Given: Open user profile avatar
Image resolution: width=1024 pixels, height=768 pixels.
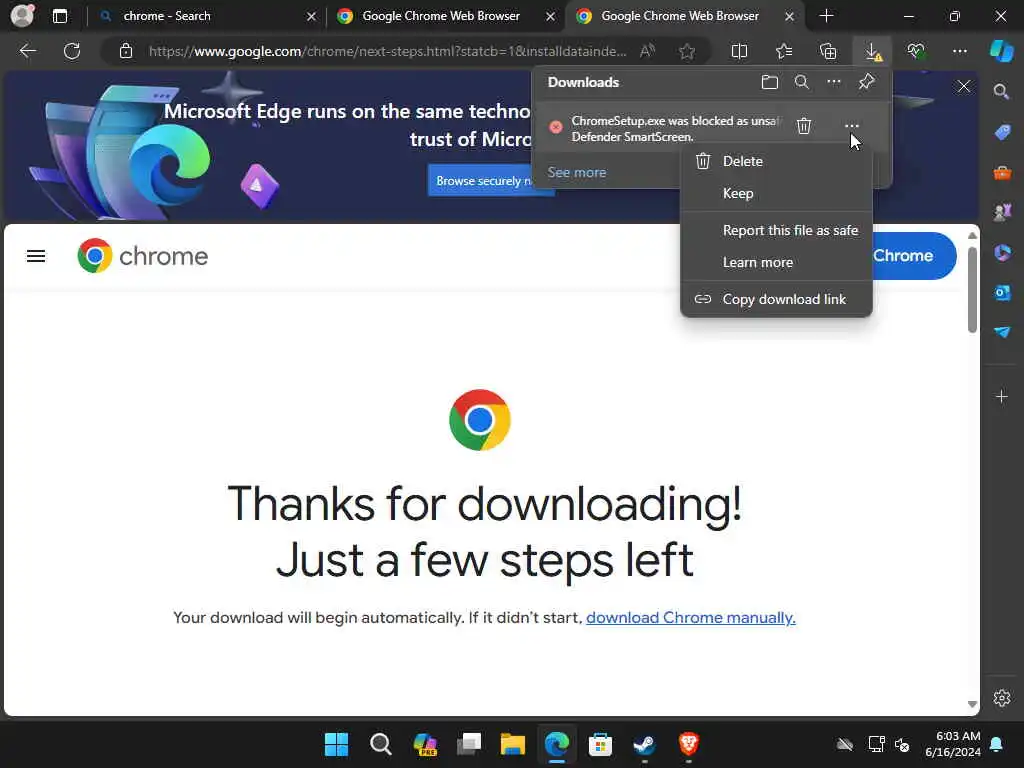Looking at the screenshot, I should coord(22,16).
